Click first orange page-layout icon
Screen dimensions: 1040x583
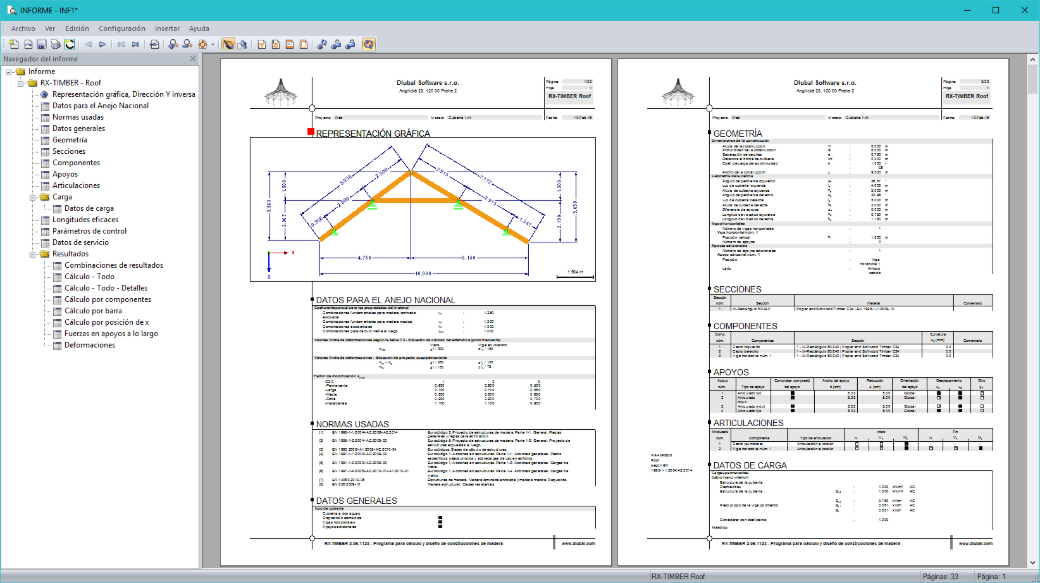point(261,44)
